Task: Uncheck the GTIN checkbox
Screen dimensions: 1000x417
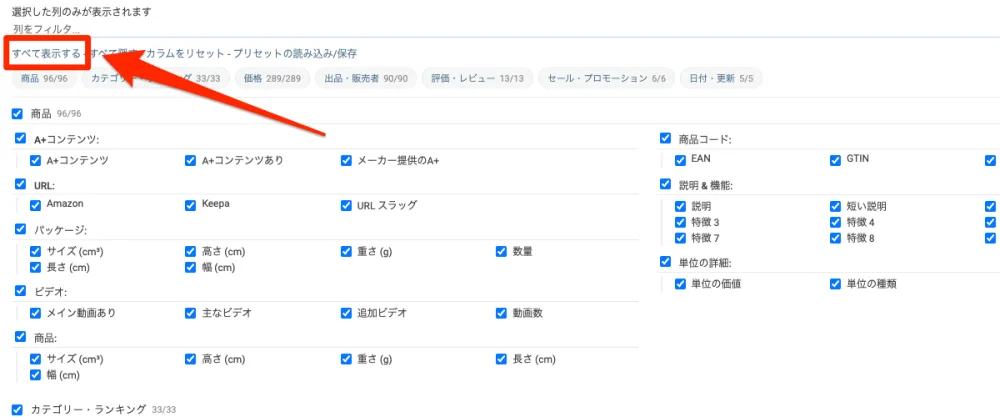Action: (x=835, y=160)
